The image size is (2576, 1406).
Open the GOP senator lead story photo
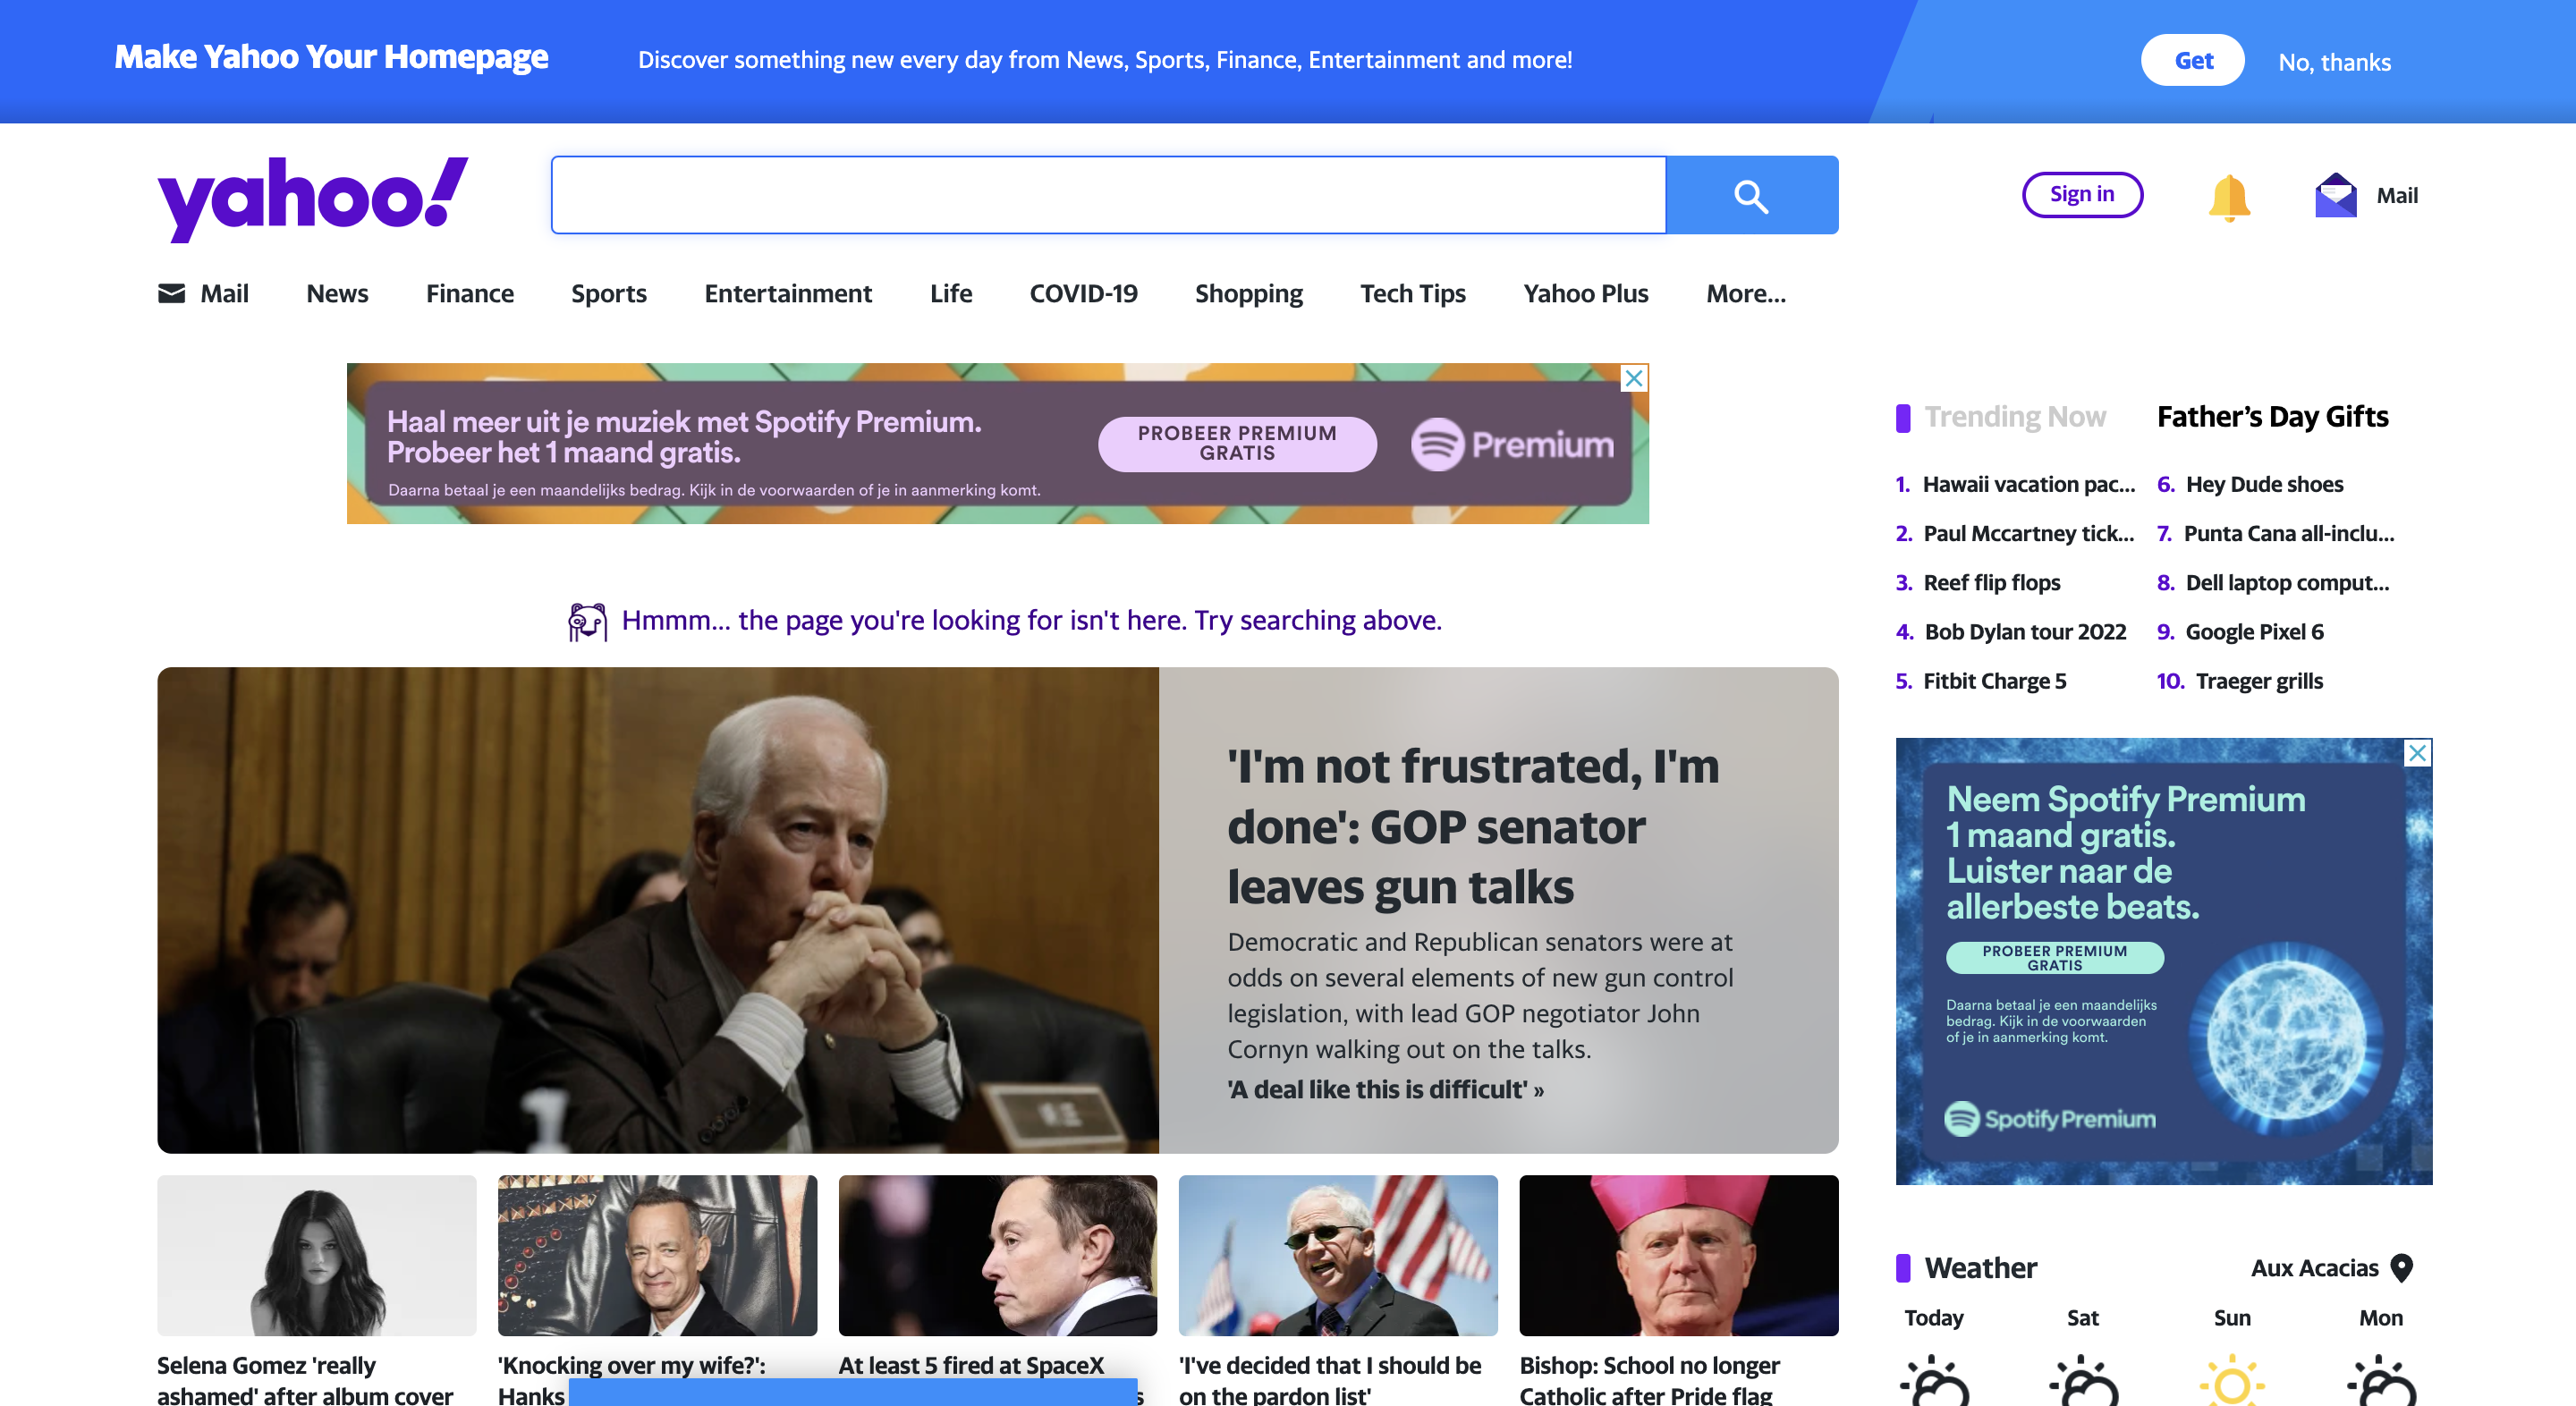(x=657, y=910)
